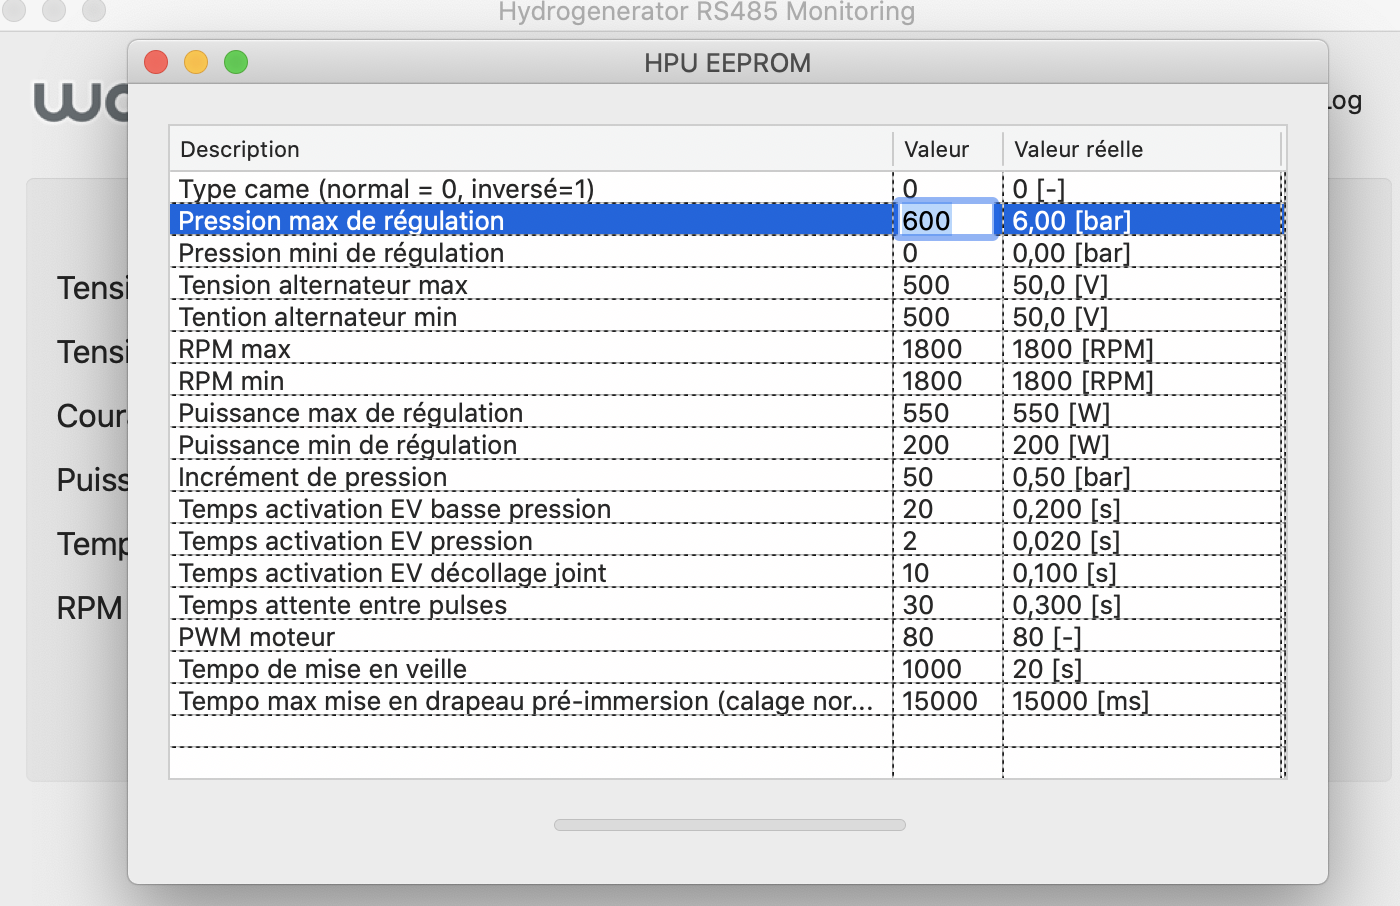
Task: Select Temps activation EV basse pression row
Action: click(726, 508)
